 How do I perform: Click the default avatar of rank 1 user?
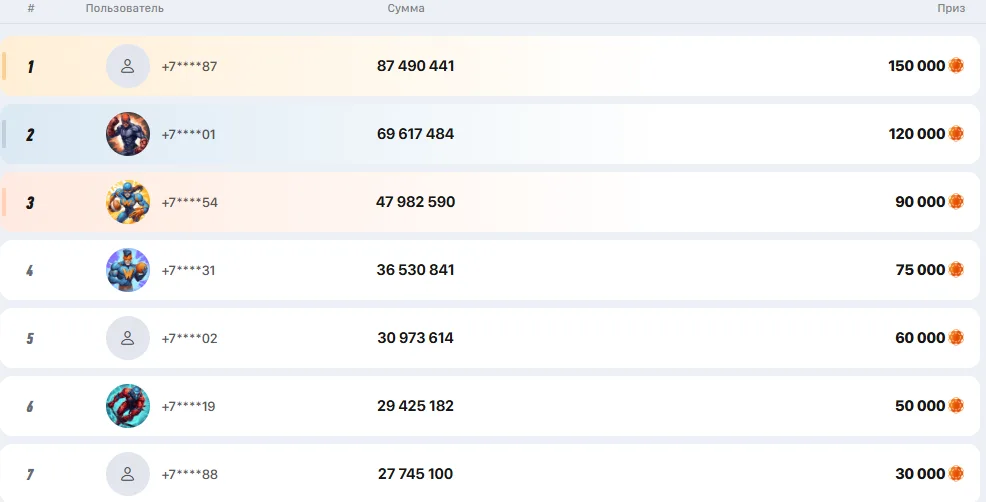click(x=128, y=66)
